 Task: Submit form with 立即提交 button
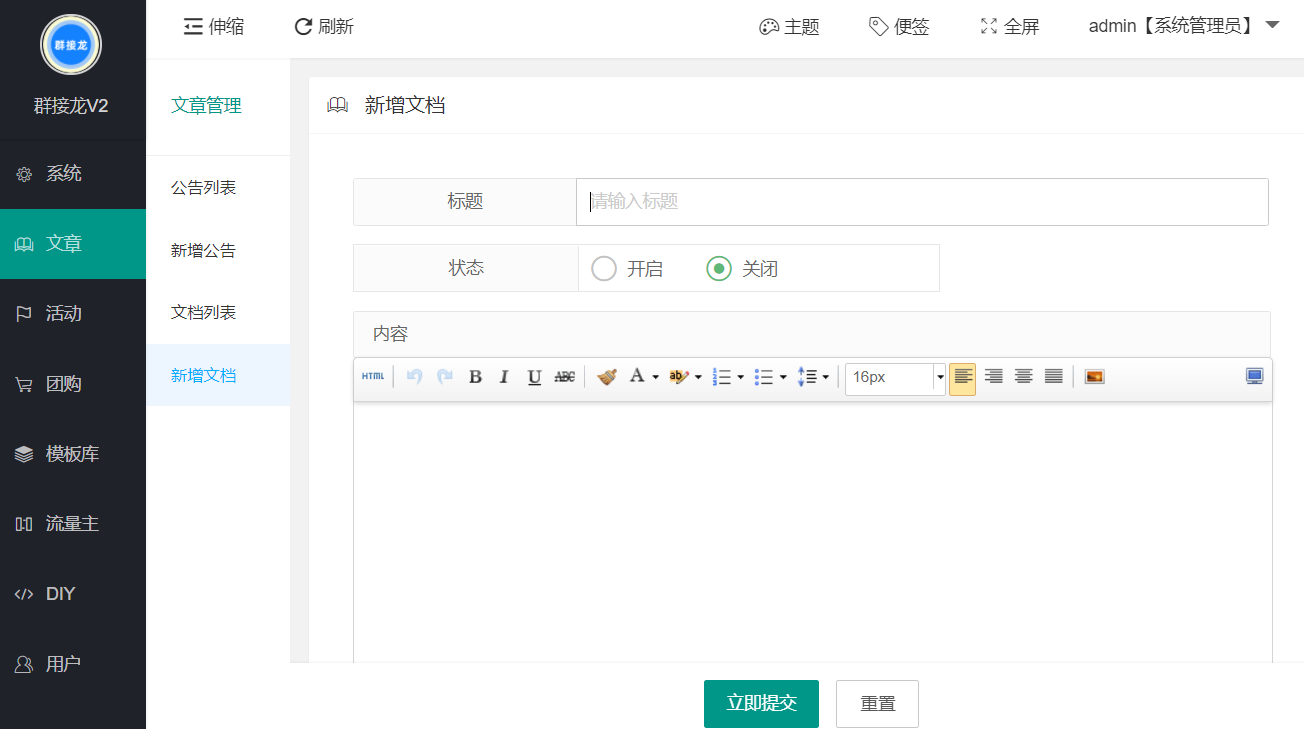pyautogui.click(x=761, y=703)
